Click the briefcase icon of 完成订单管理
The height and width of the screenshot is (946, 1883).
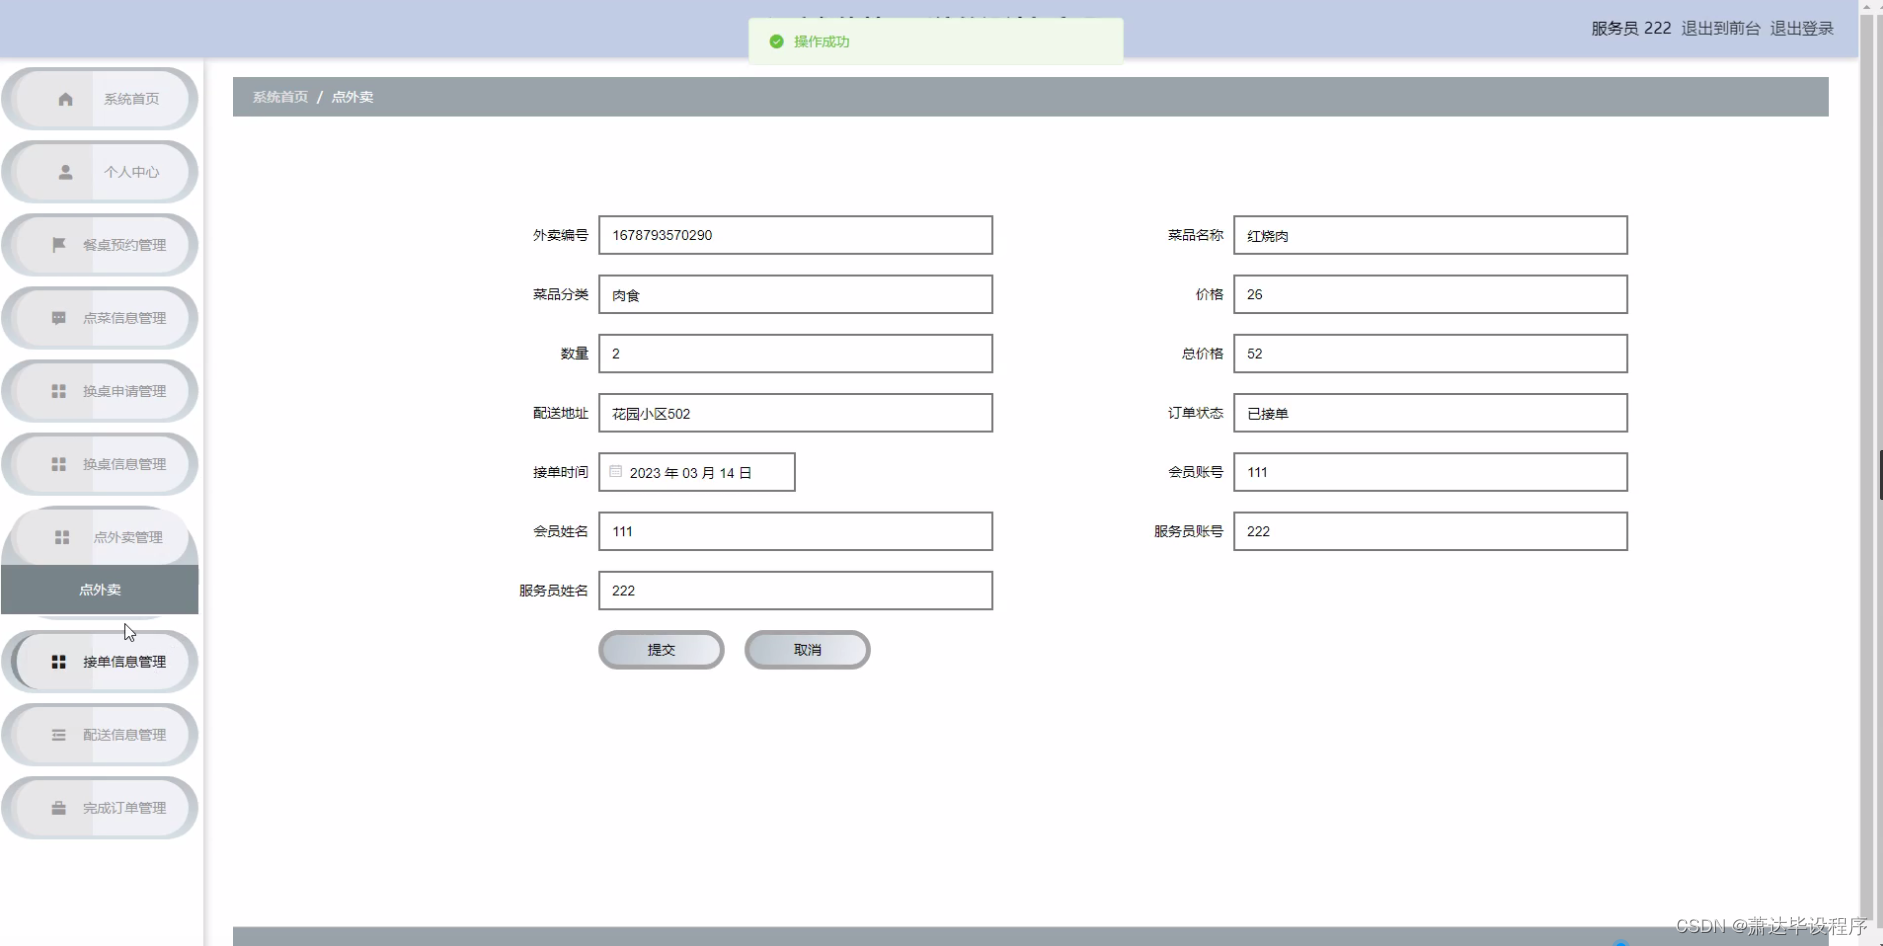(59, 808)
